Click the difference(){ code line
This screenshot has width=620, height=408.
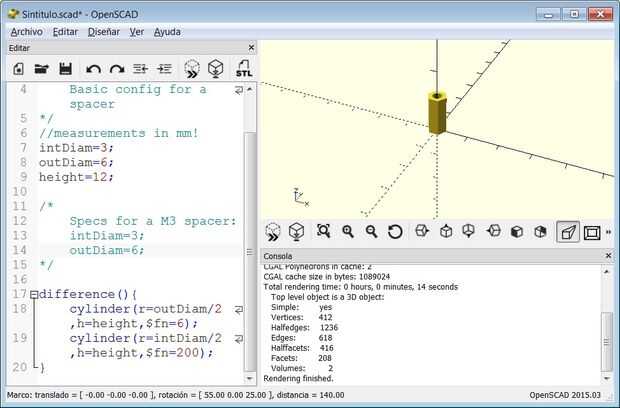click(87, 295)
